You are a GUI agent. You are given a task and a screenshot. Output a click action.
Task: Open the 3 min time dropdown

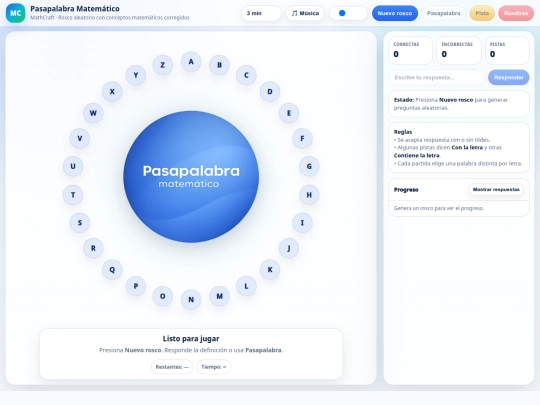(261, 13)
